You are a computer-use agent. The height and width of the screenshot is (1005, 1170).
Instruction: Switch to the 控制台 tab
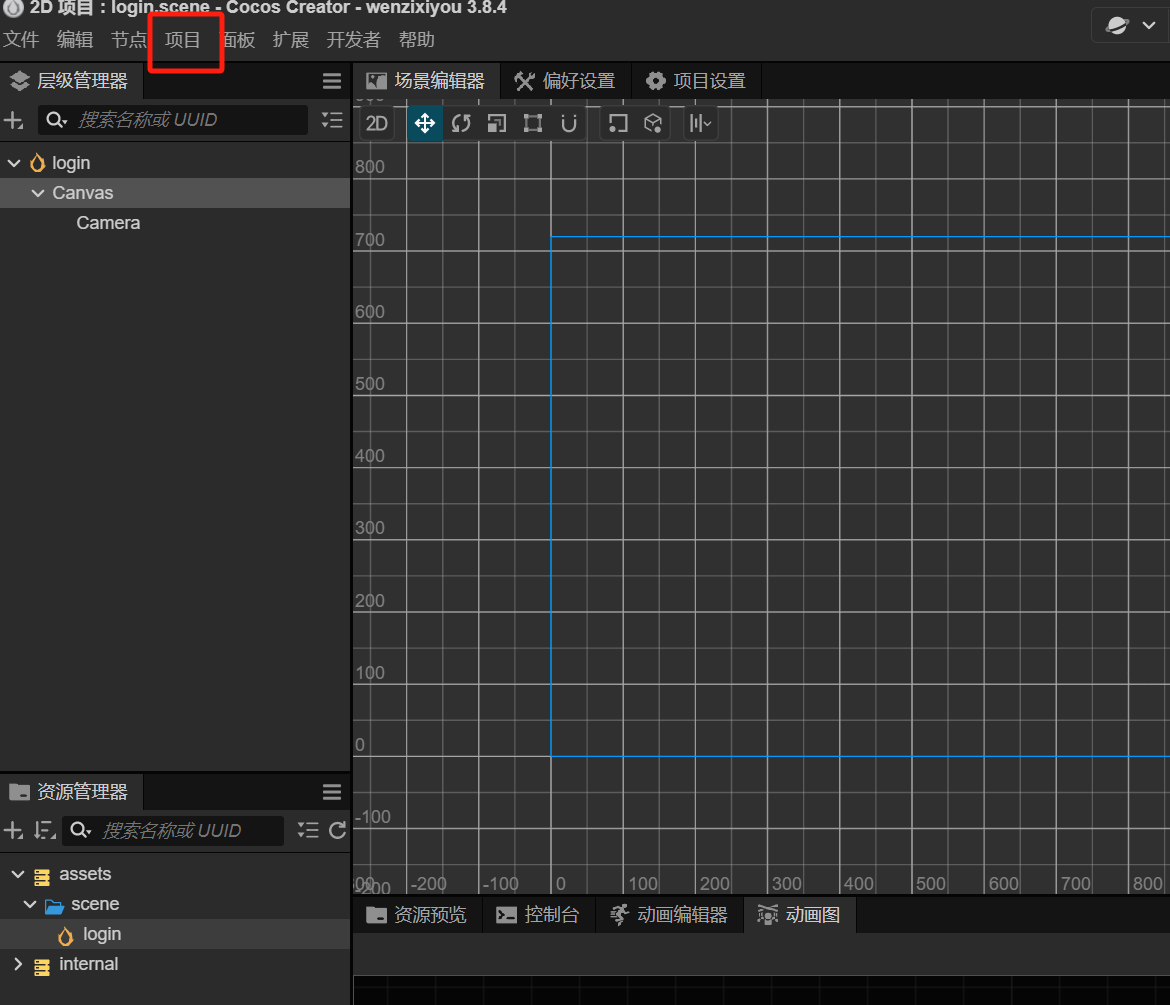[538, 915]
